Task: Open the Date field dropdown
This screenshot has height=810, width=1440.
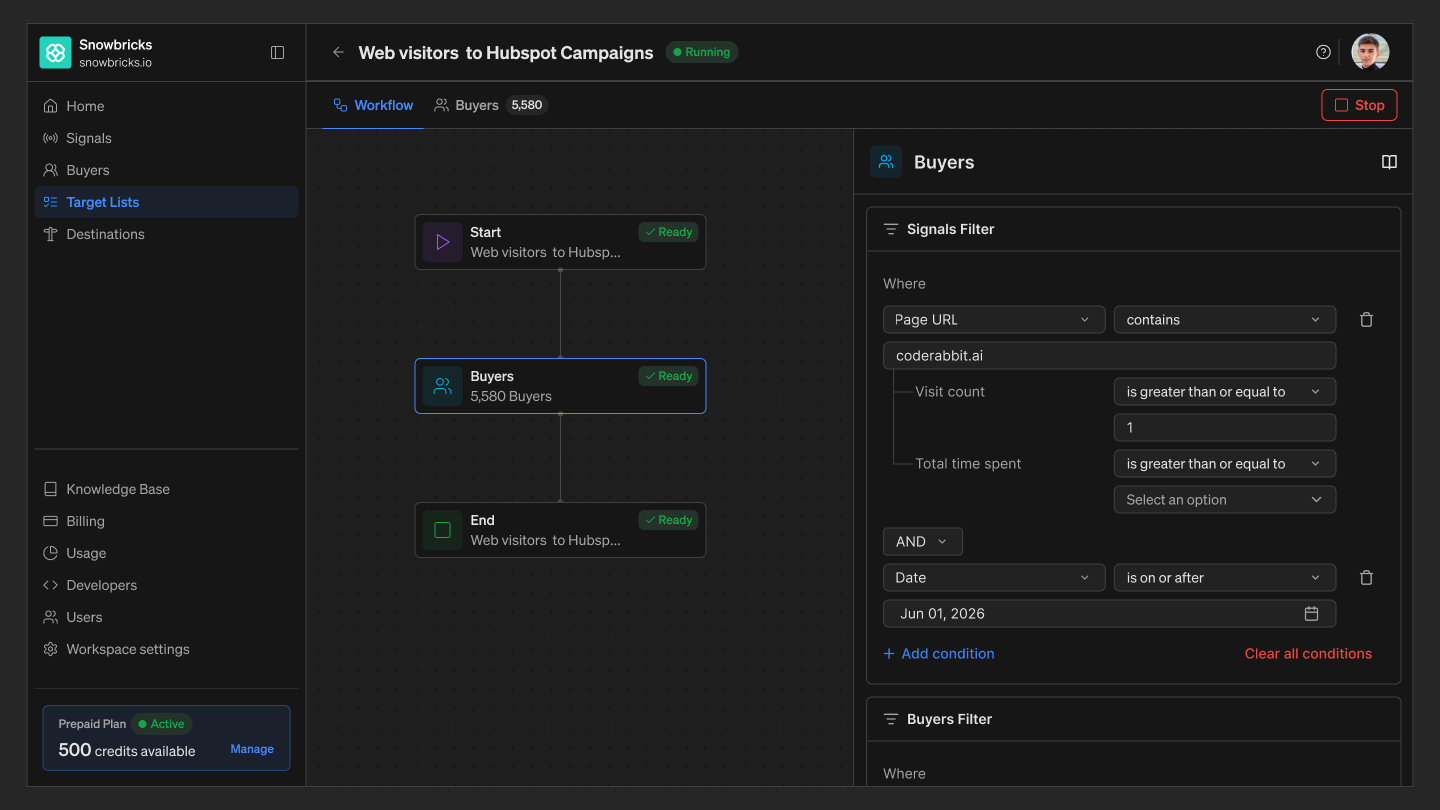Action: (x=994, y=578)
